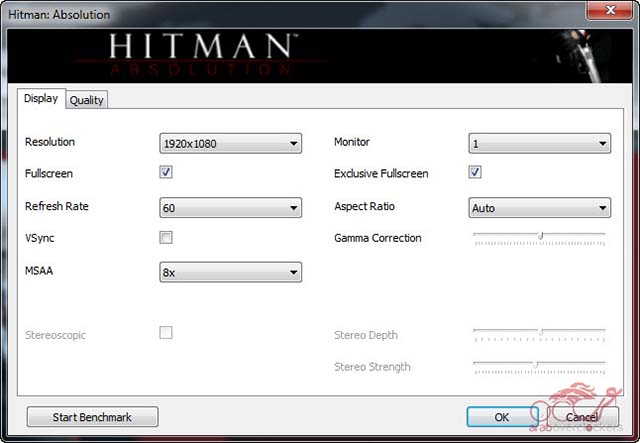The height and width of the screenshot is (443, 640).
Task: Click the Stereo Strength slider
Action: (537, 365)
